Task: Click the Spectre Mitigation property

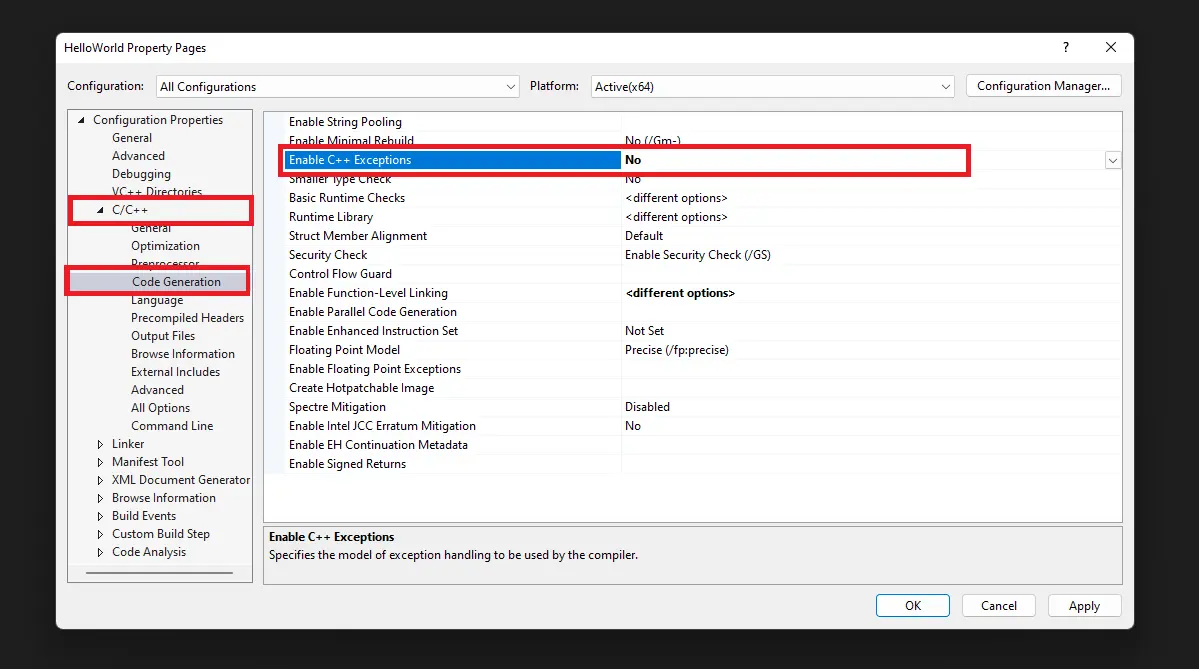Action: [x=337, y=408]
